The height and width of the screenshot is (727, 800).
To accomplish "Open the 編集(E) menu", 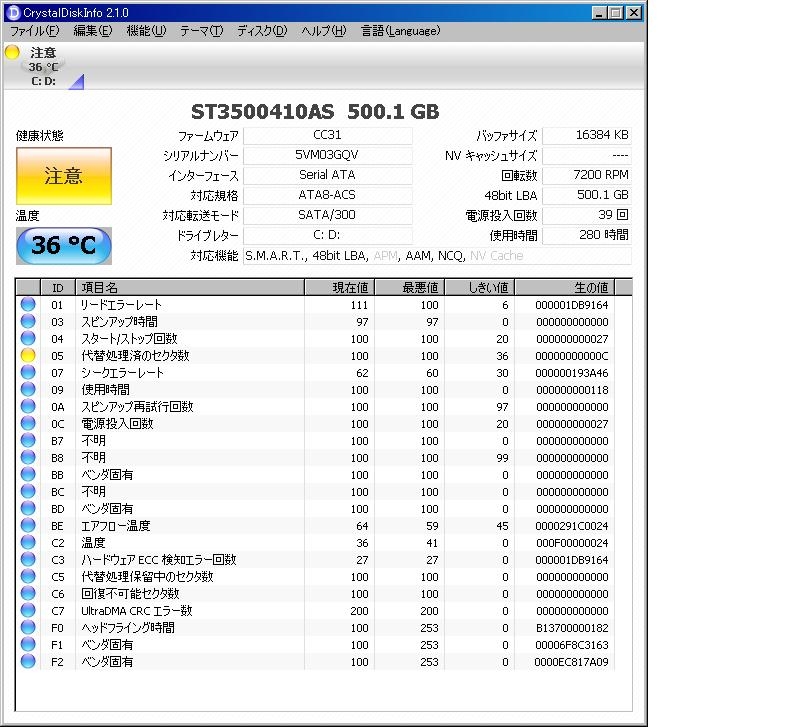I will (93, 31).
